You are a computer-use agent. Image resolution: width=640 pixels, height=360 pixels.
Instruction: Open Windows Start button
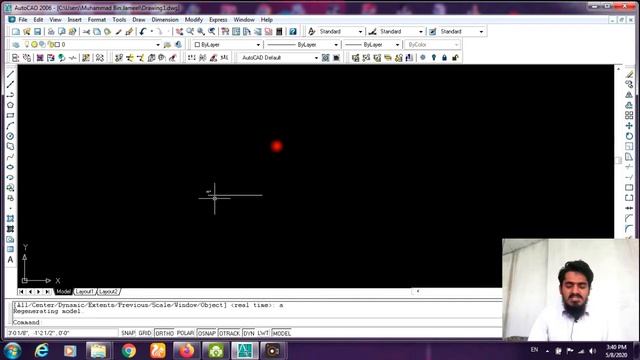pyautogui.click(x=12, y=351)
